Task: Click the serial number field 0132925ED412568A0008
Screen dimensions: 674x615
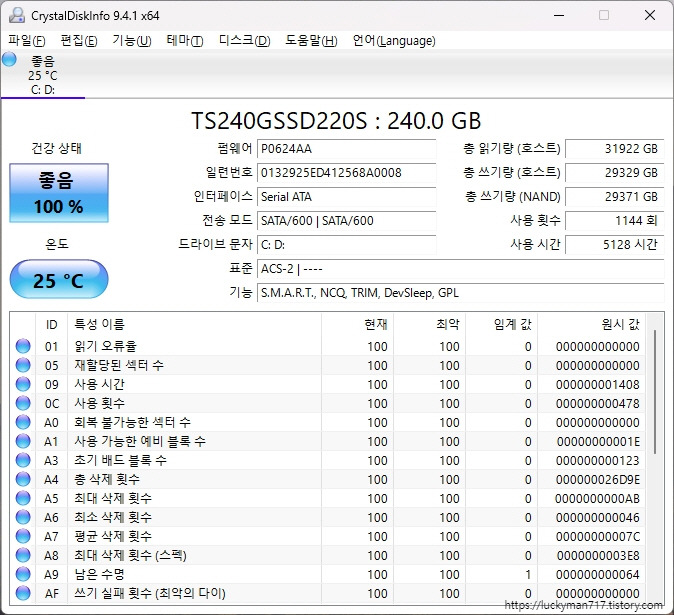Action: pyautogui.click(x=346, y=173)
